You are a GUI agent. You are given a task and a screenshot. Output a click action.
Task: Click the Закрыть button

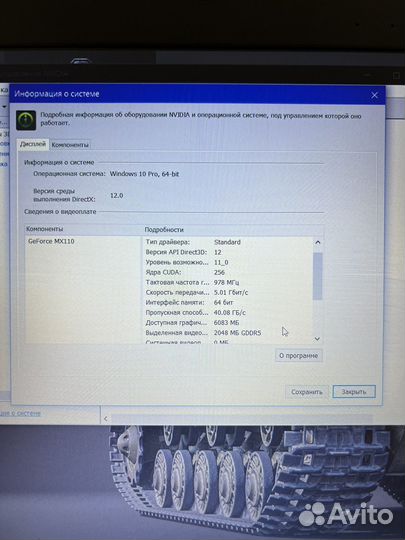pos(354,392)
